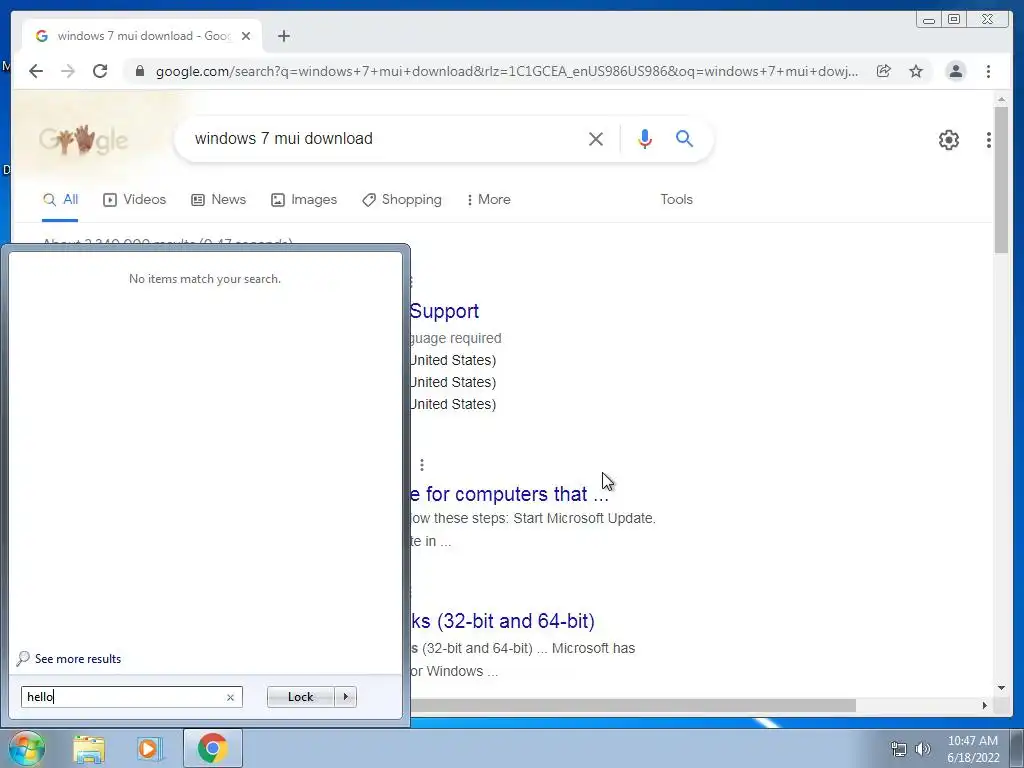The image size is (1024, 768).
Task: Open three-dot options above 'for computers that' result
Action: point(422,464)
